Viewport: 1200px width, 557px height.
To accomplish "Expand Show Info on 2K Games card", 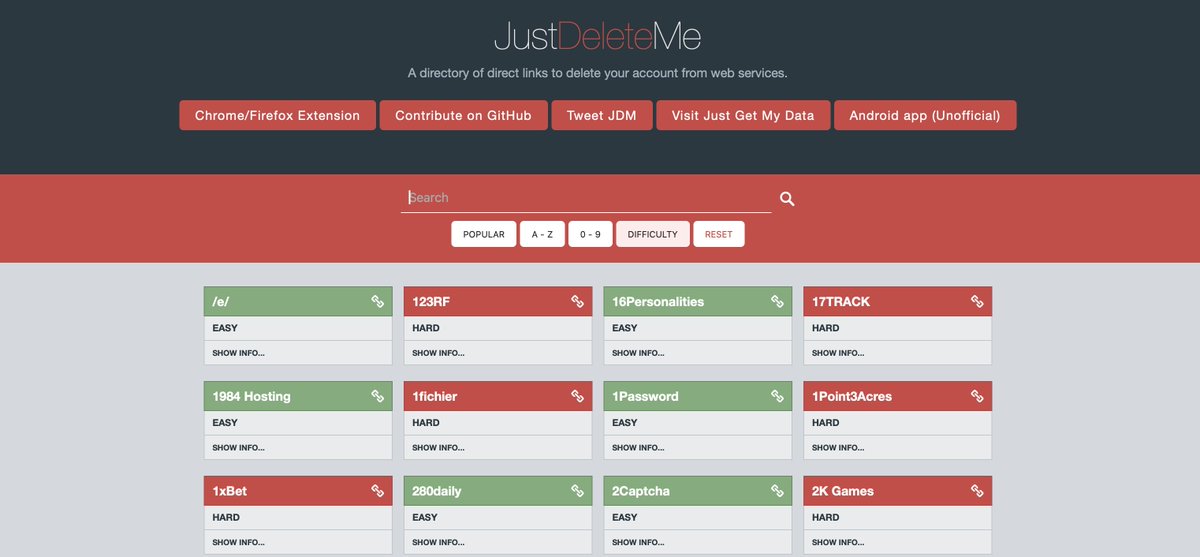I will click(838, 543).
